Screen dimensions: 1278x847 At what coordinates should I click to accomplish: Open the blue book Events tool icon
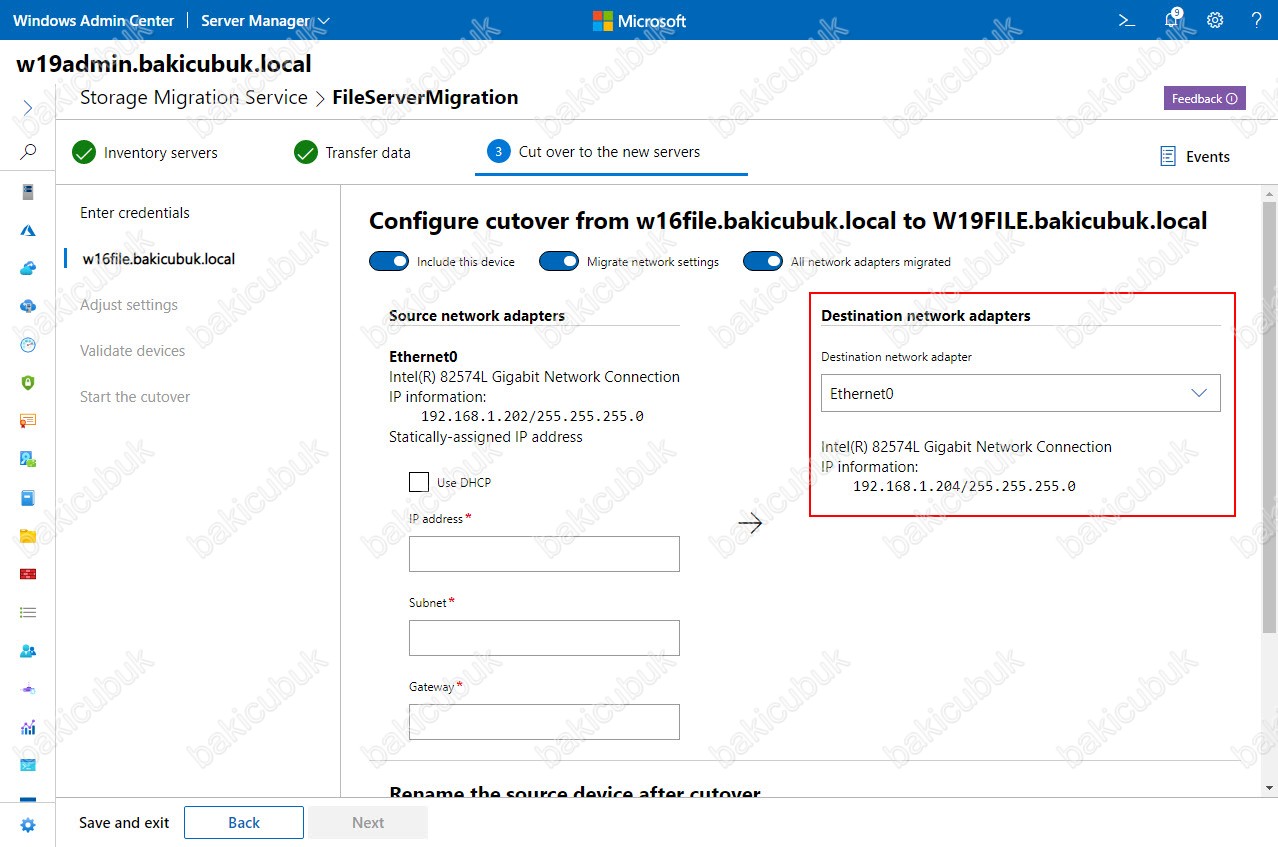(x=28, y=497)
